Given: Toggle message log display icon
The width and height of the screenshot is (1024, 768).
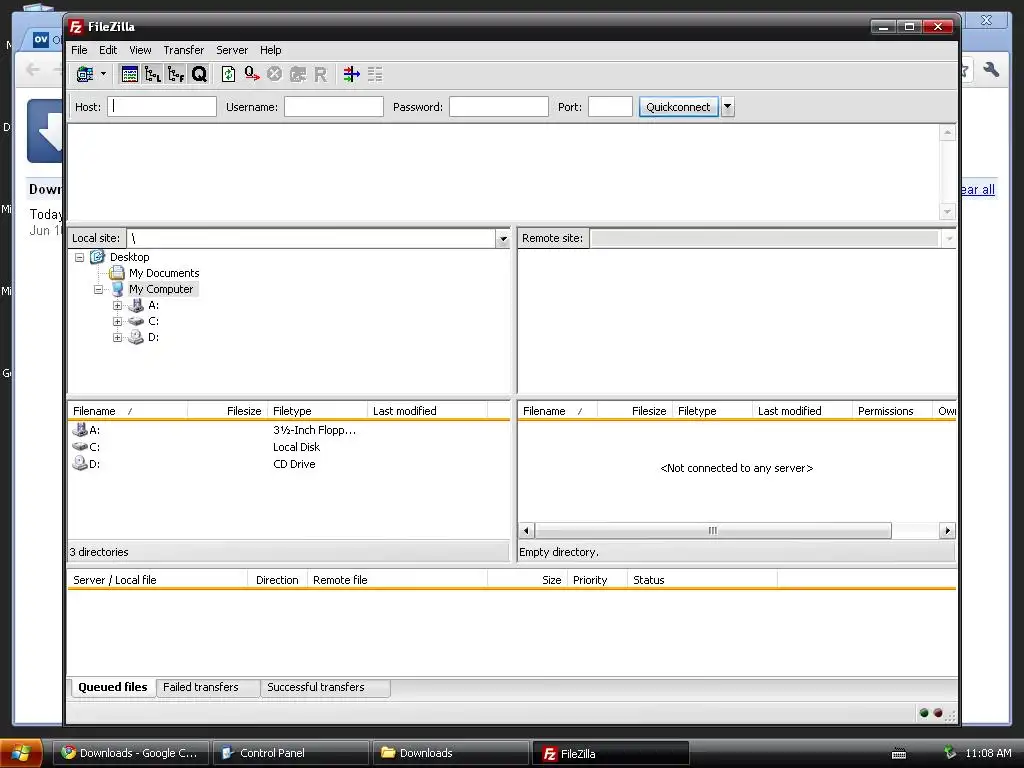Looking at the screenshot, I should coord(129,74).
